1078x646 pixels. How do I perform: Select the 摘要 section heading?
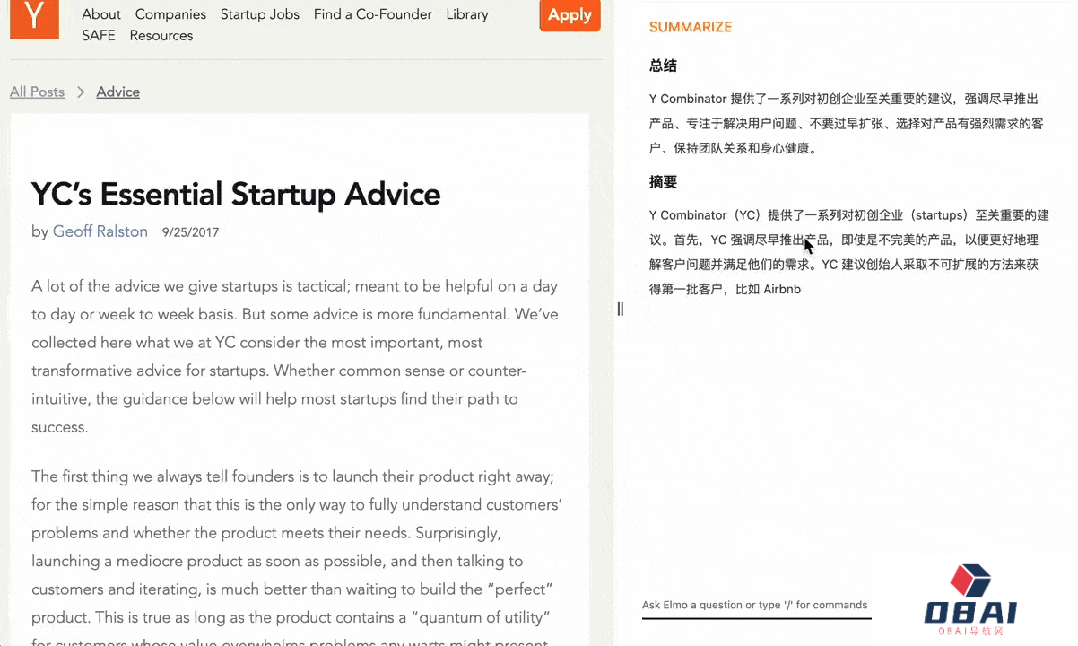point(663,182)
